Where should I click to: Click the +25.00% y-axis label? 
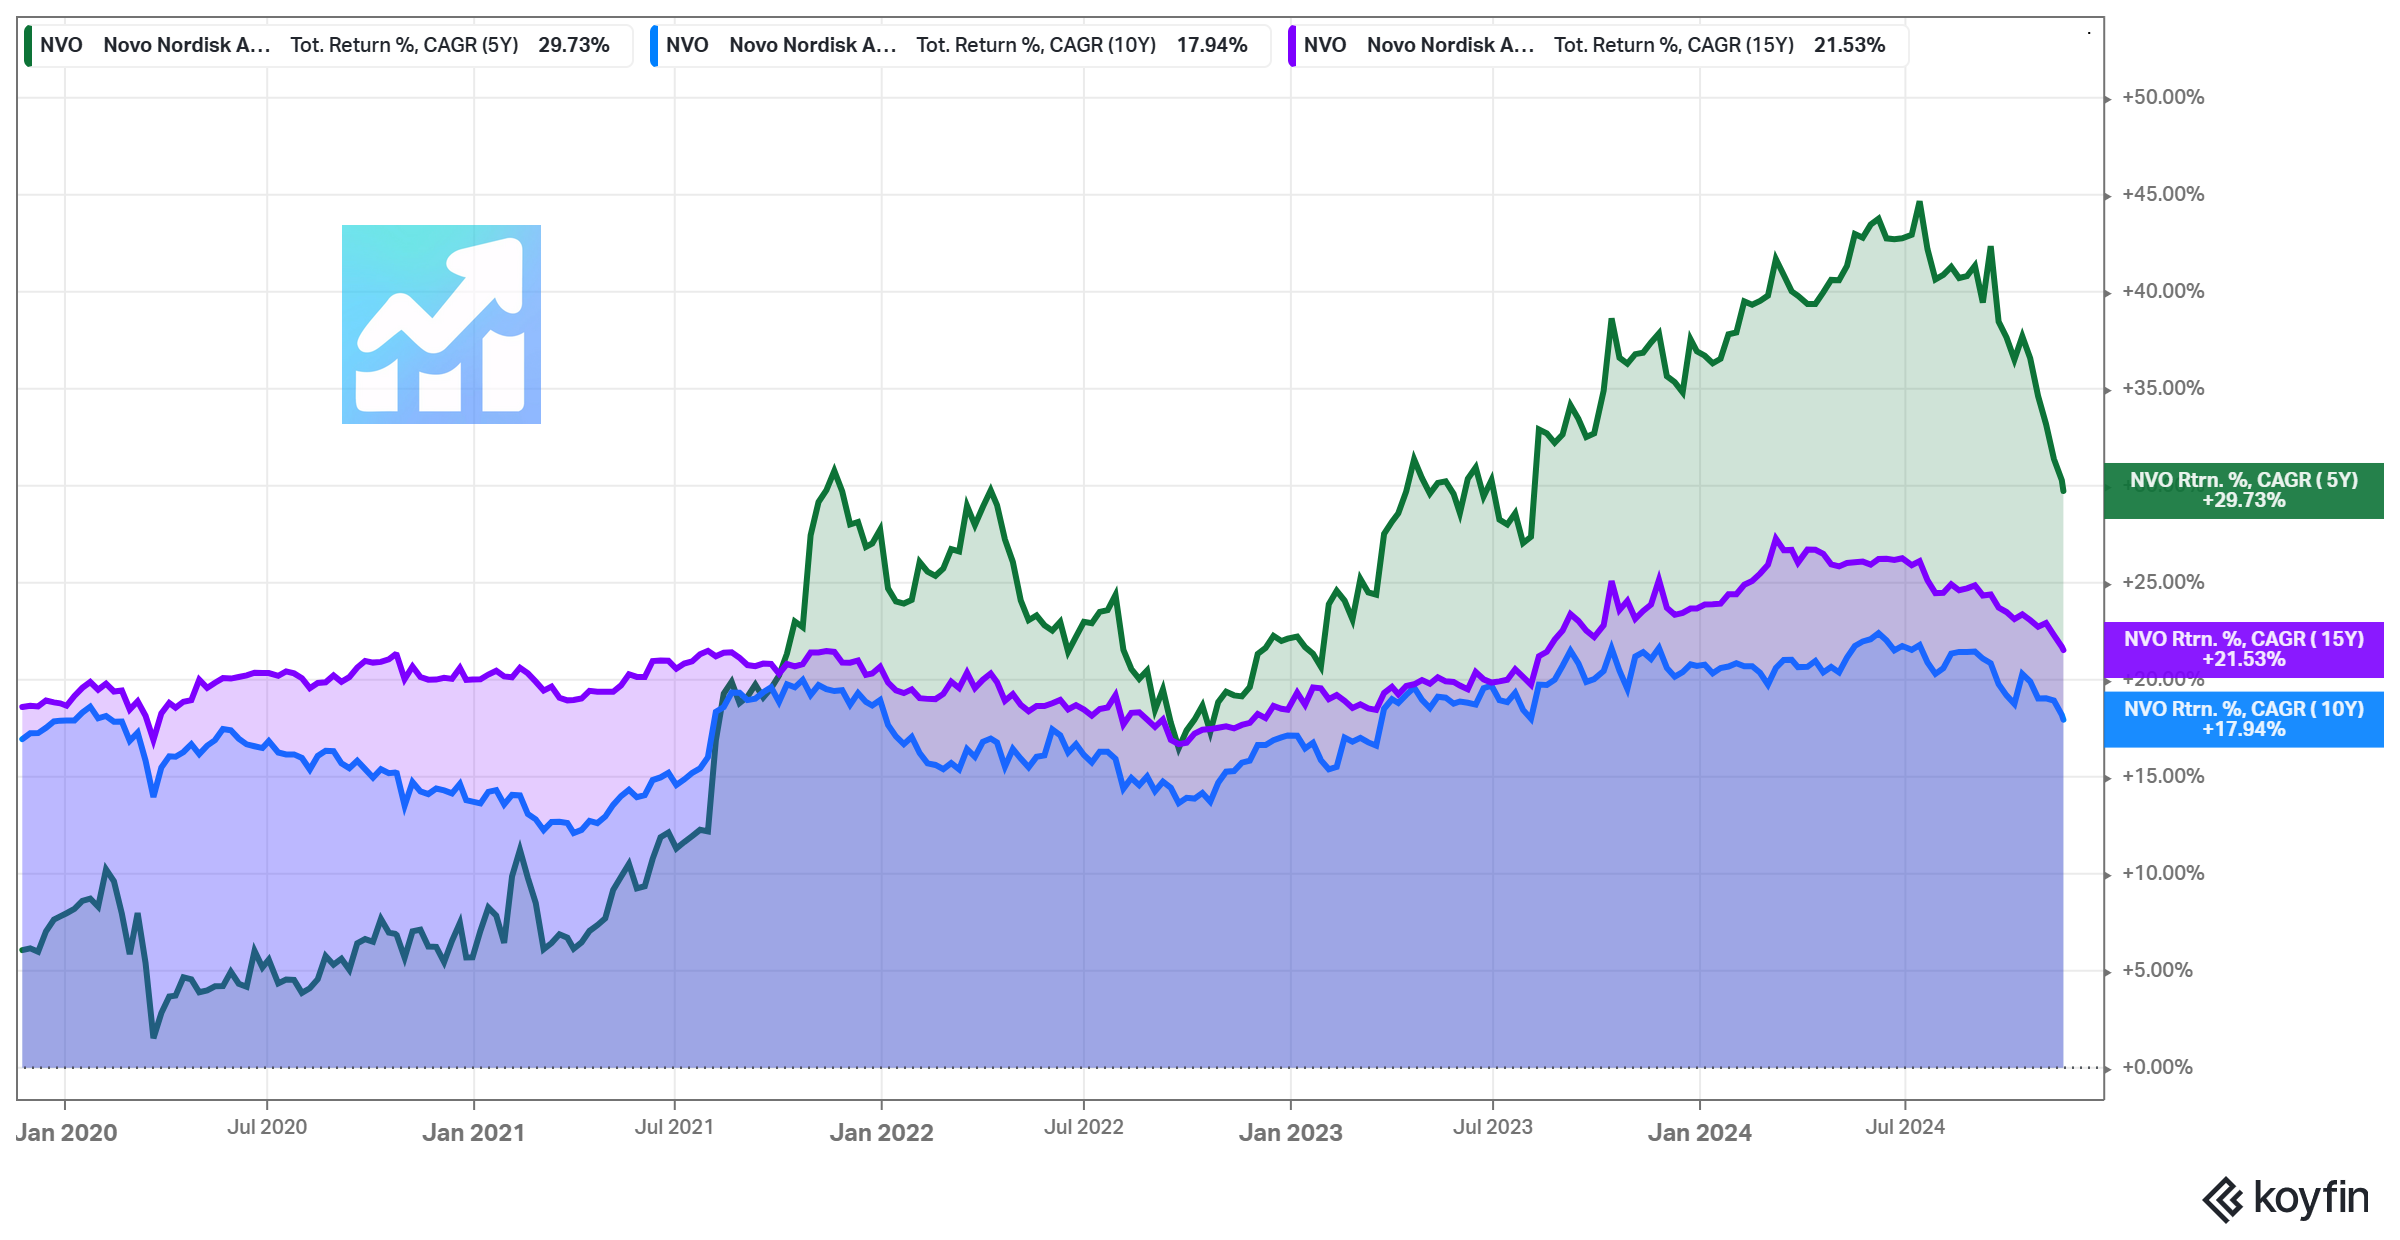(2163, 582)
